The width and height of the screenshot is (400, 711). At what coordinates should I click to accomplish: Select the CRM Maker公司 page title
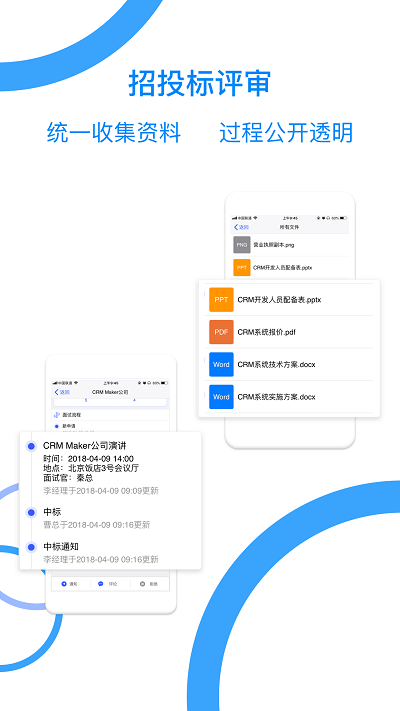tap(110, 392)
